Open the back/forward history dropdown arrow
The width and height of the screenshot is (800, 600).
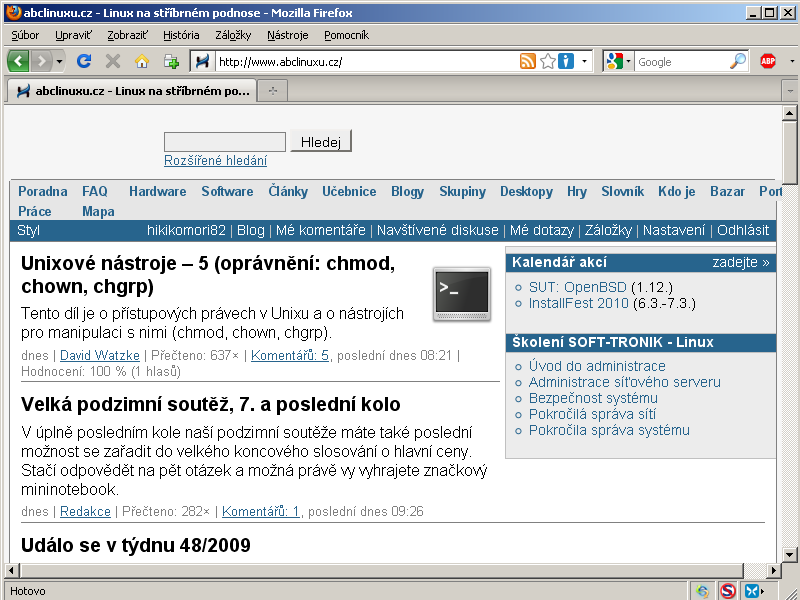tap(59, 62)
